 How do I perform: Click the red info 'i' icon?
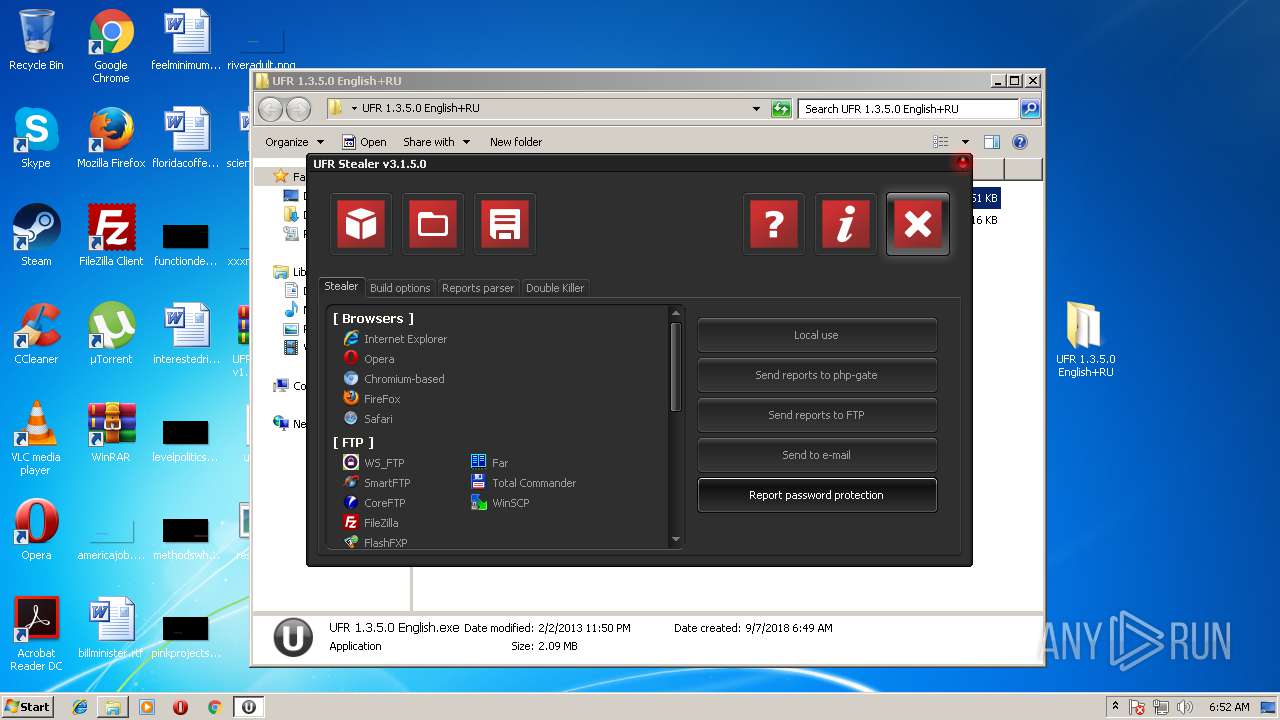[845, 224]
